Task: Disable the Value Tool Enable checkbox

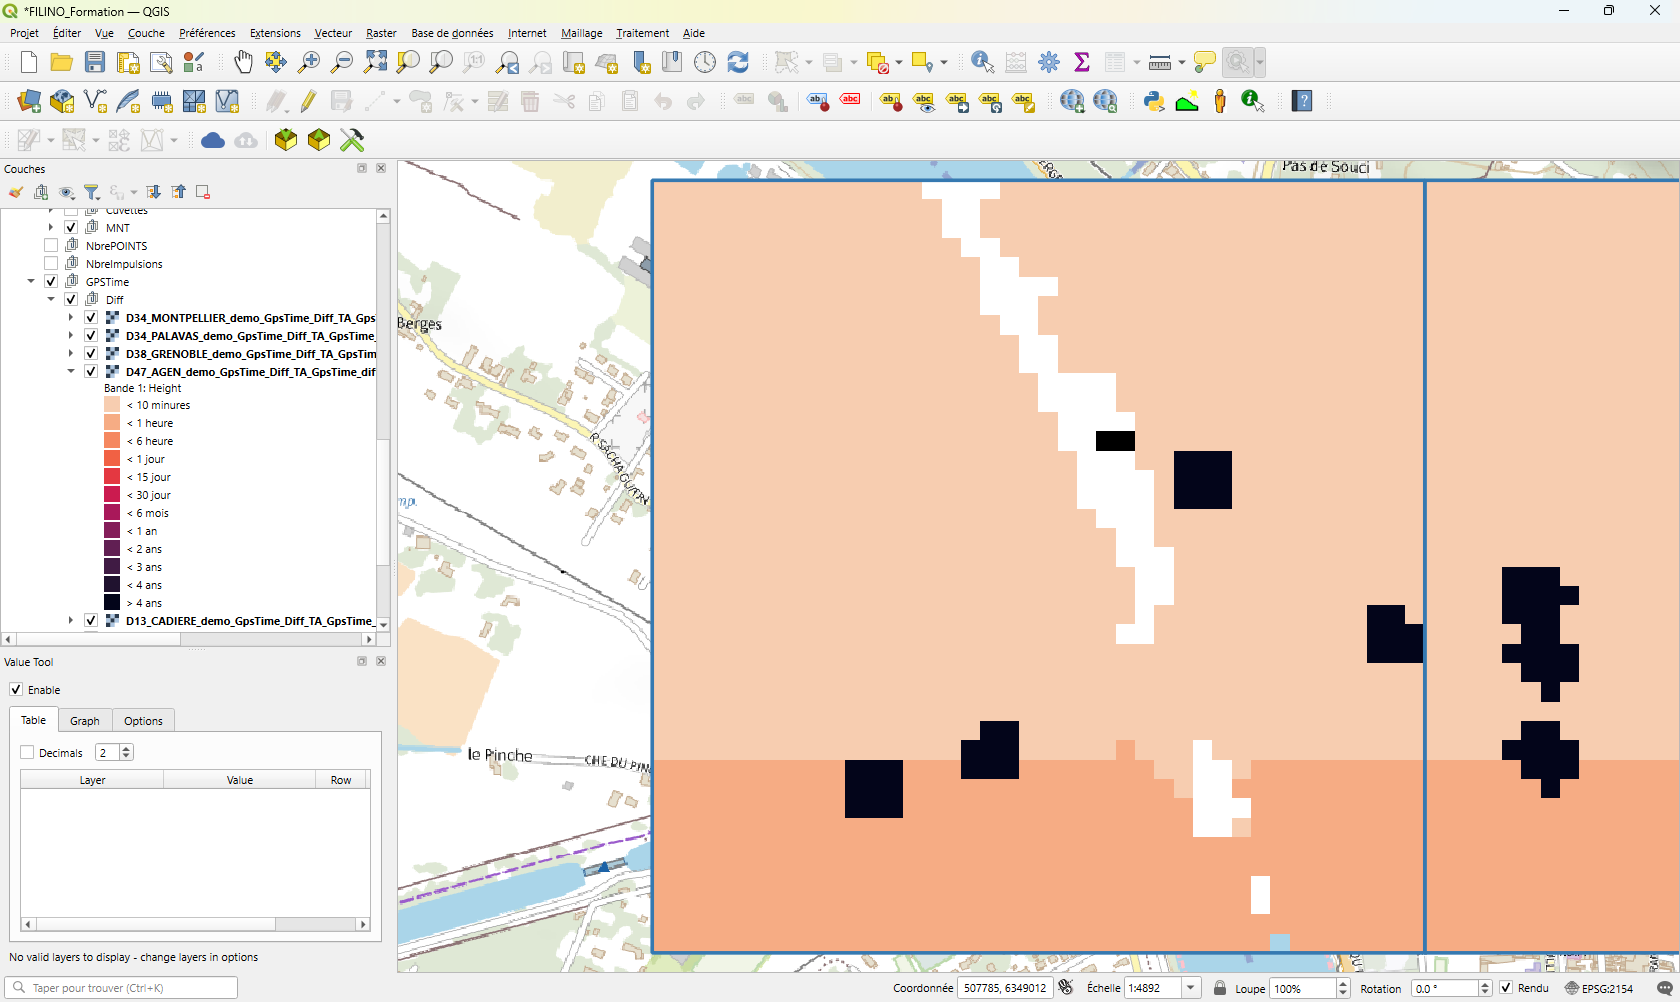Action: (x=16, y=690)
